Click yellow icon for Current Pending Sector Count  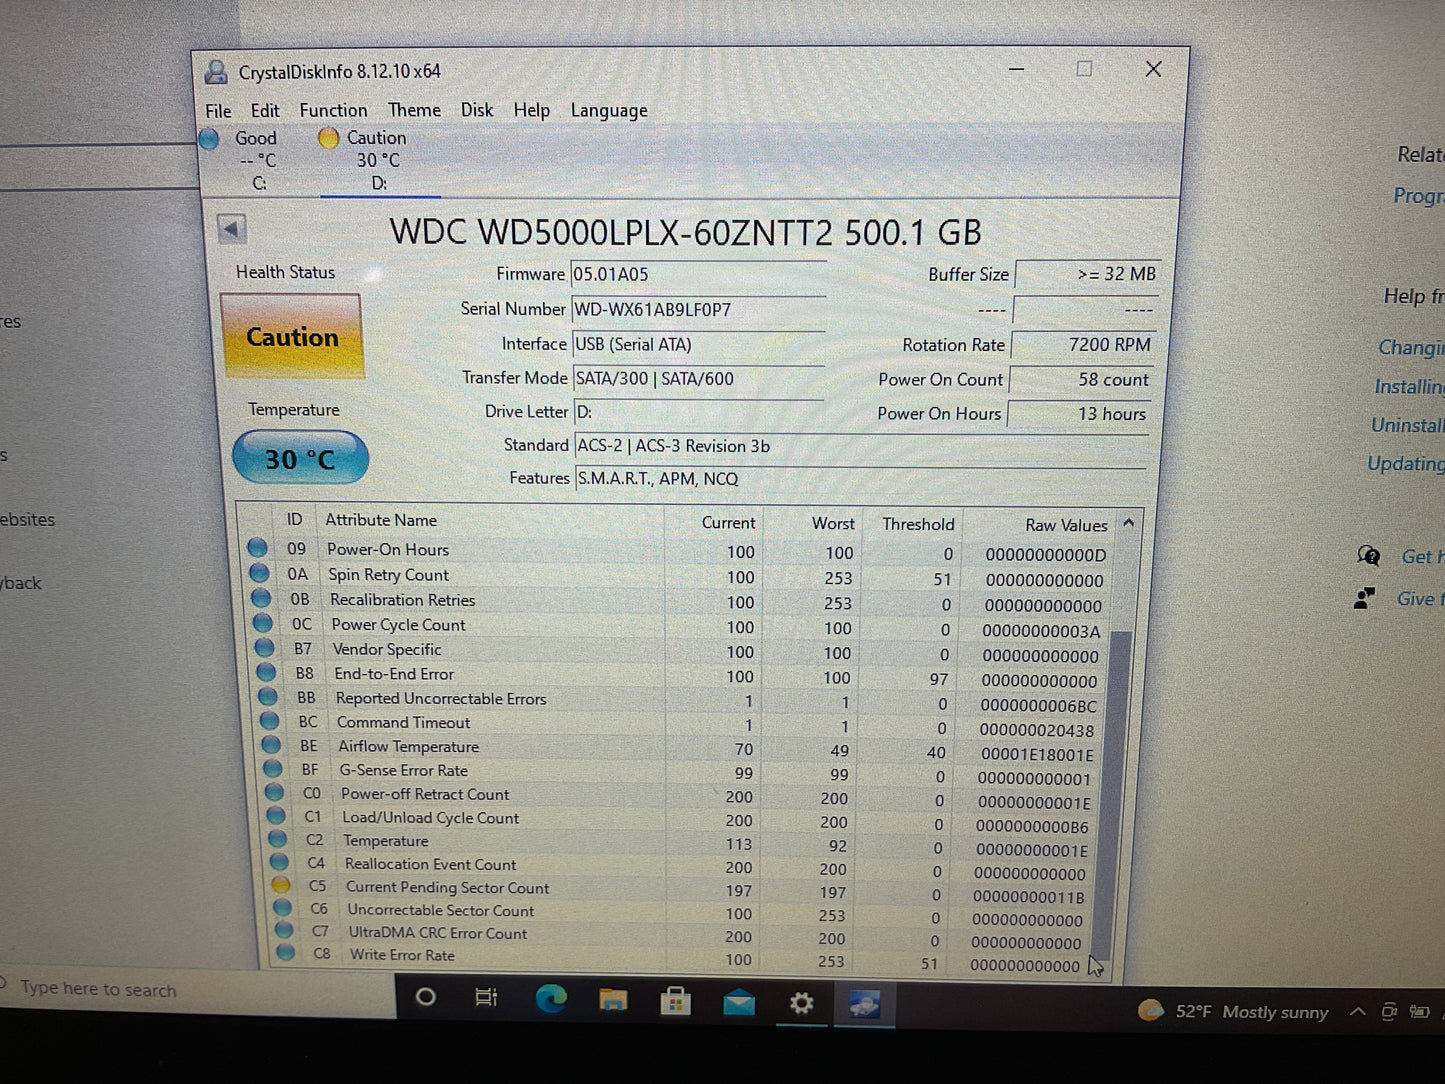point(281,885)
